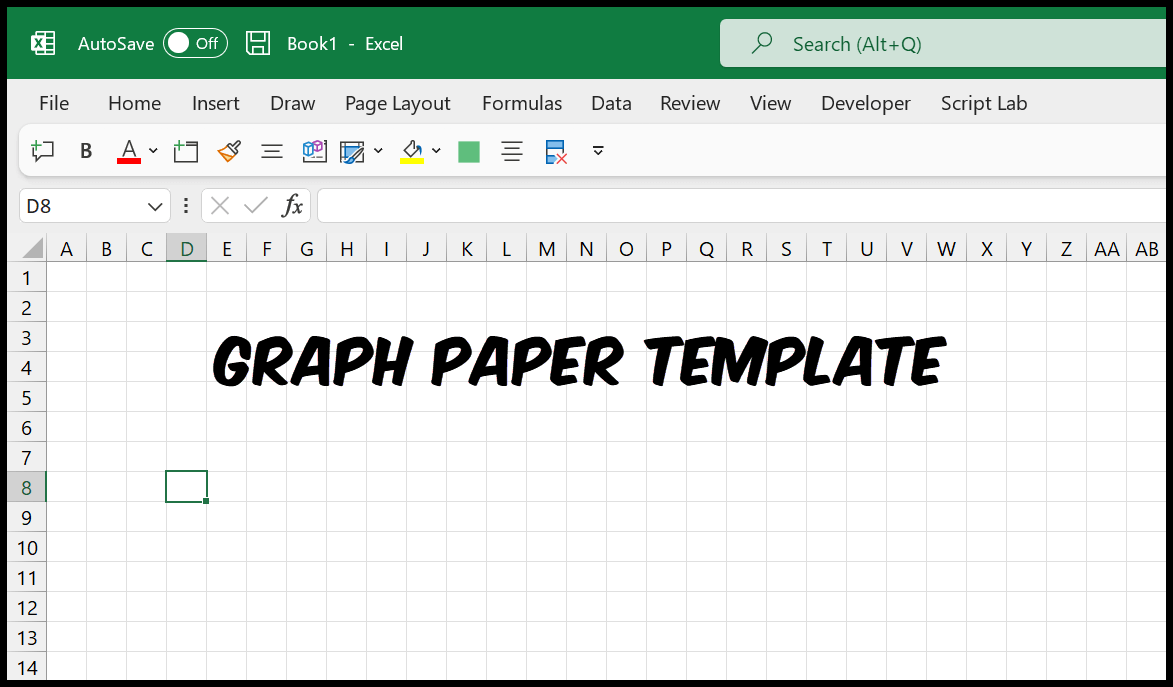Screen dimensions: 1173x687
Task: Click the three-dot formula bar handle
Action: click(186, 206)
